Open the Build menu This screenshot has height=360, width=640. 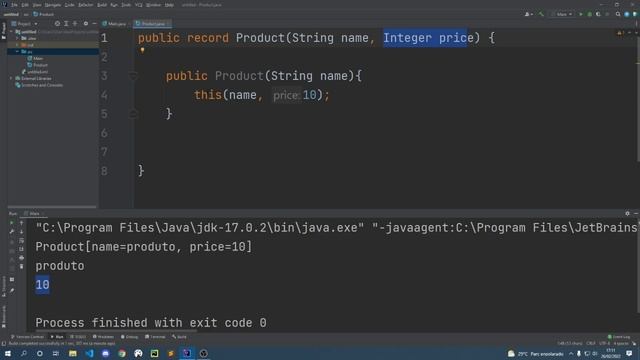102,5
